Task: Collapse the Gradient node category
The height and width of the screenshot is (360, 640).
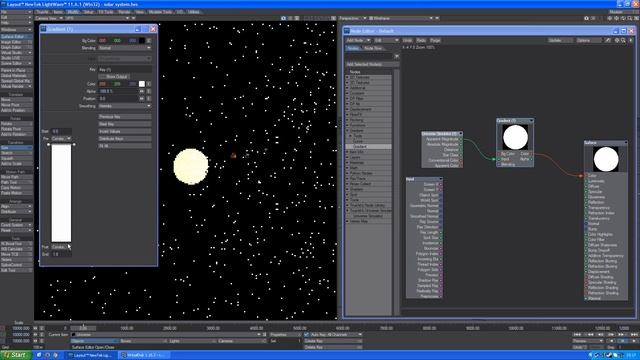Action: pos(348,131)
